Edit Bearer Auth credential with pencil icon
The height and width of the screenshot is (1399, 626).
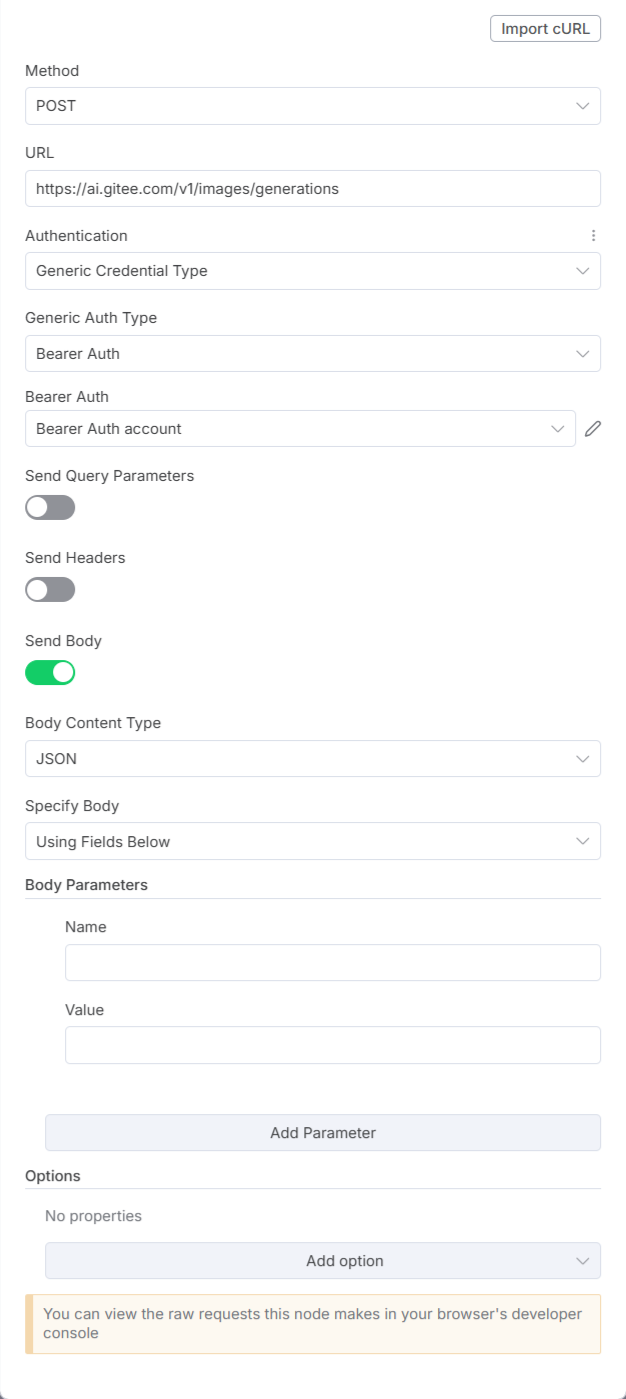[593, 429]
